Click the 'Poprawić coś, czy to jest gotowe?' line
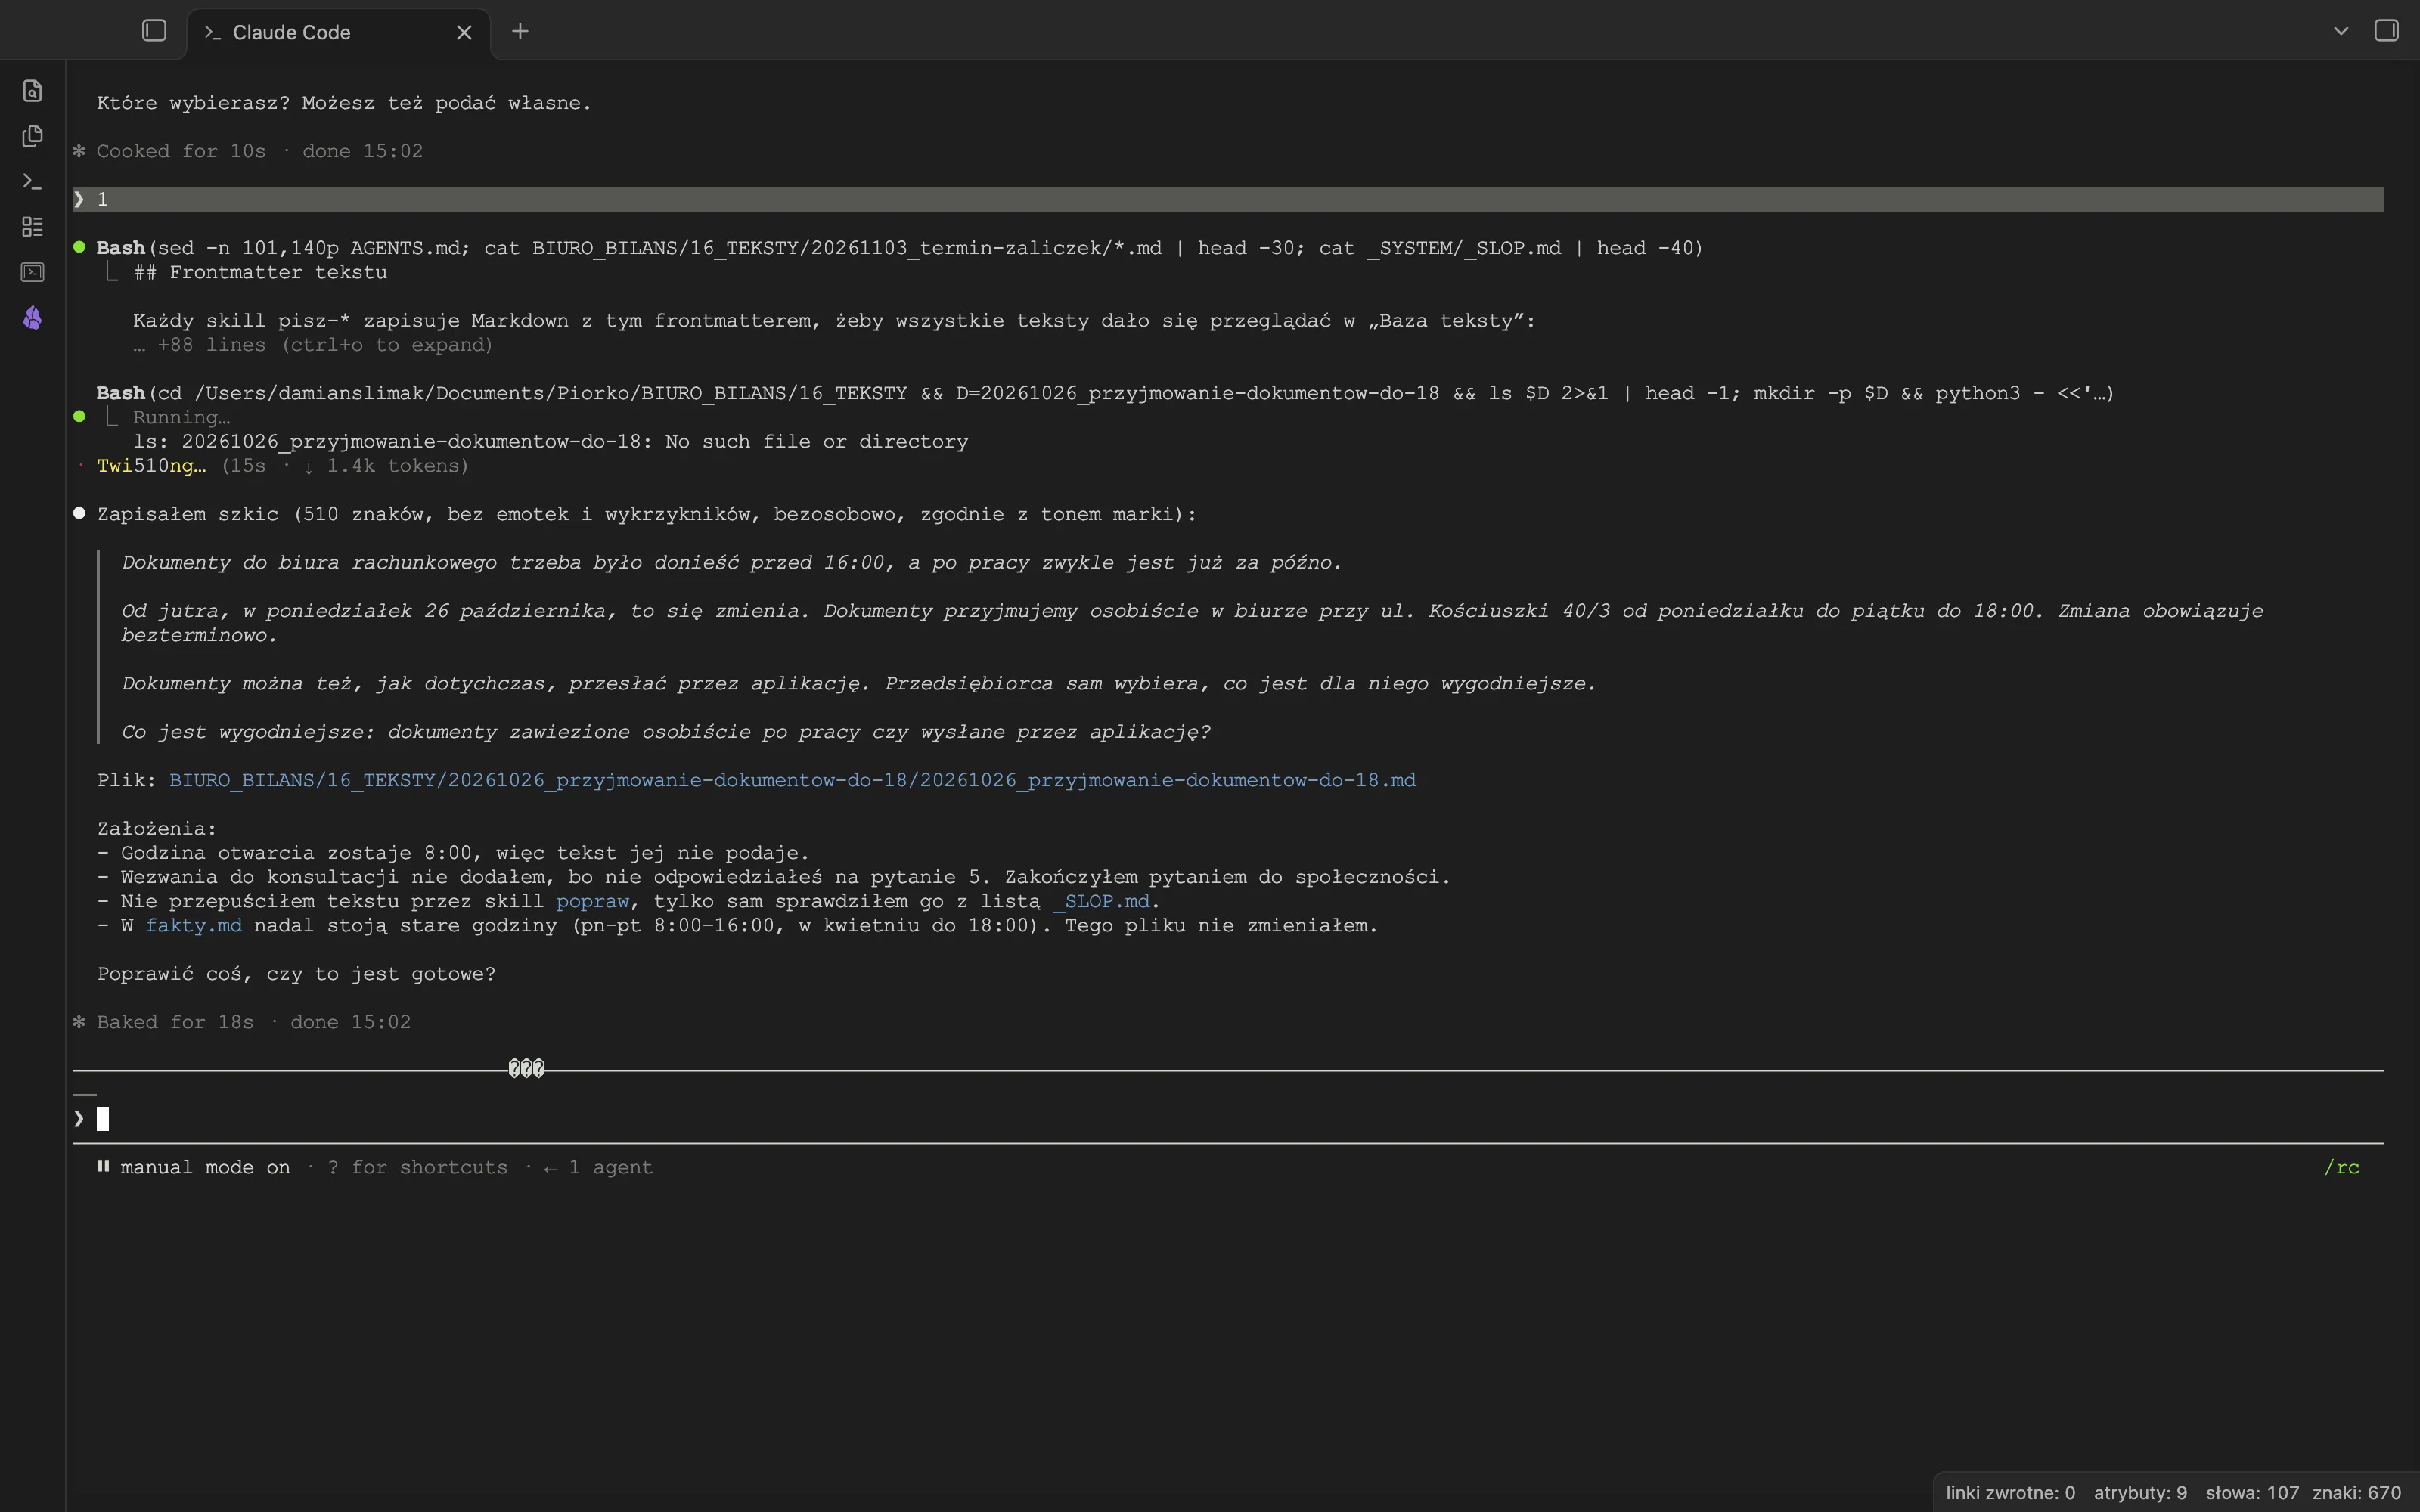 tap(296, 974)
